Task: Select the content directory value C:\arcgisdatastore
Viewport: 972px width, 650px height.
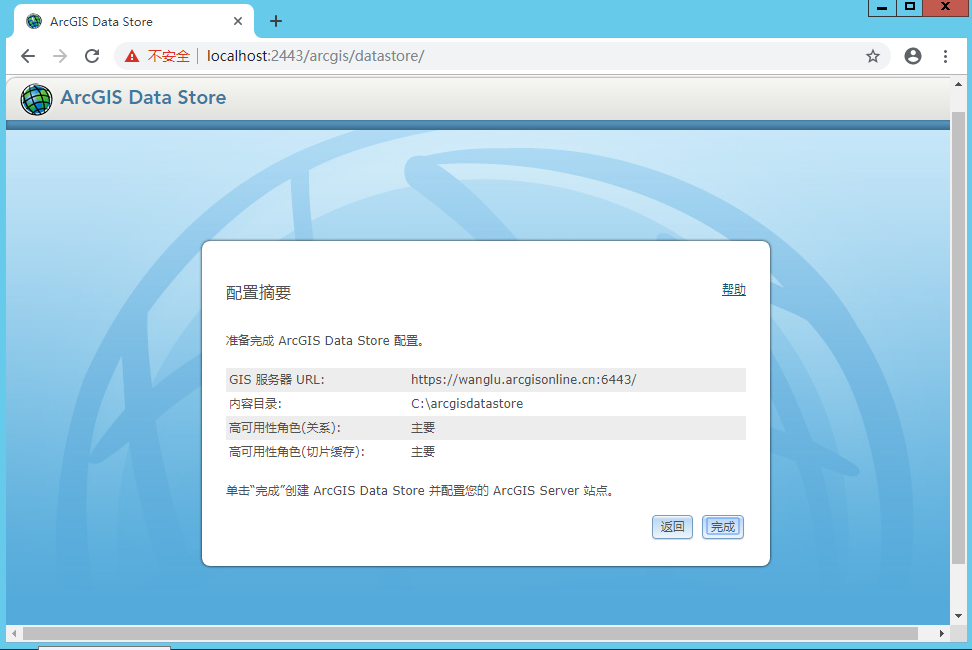Action: [x=467, y=404]
